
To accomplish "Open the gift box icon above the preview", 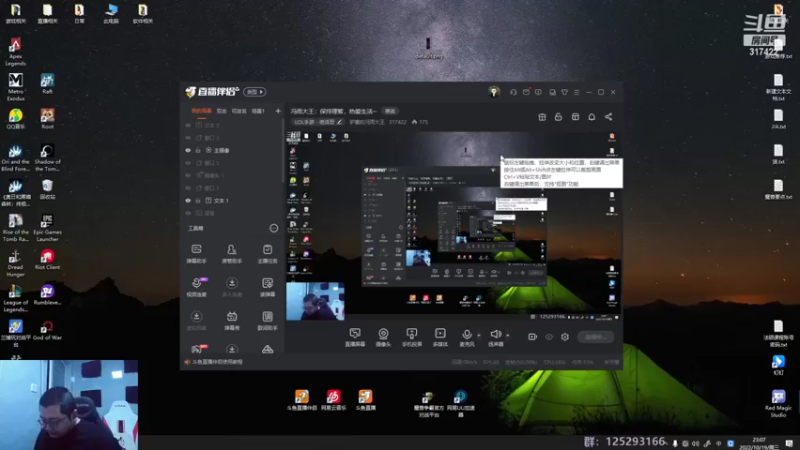I will click(x=542, y=117).
